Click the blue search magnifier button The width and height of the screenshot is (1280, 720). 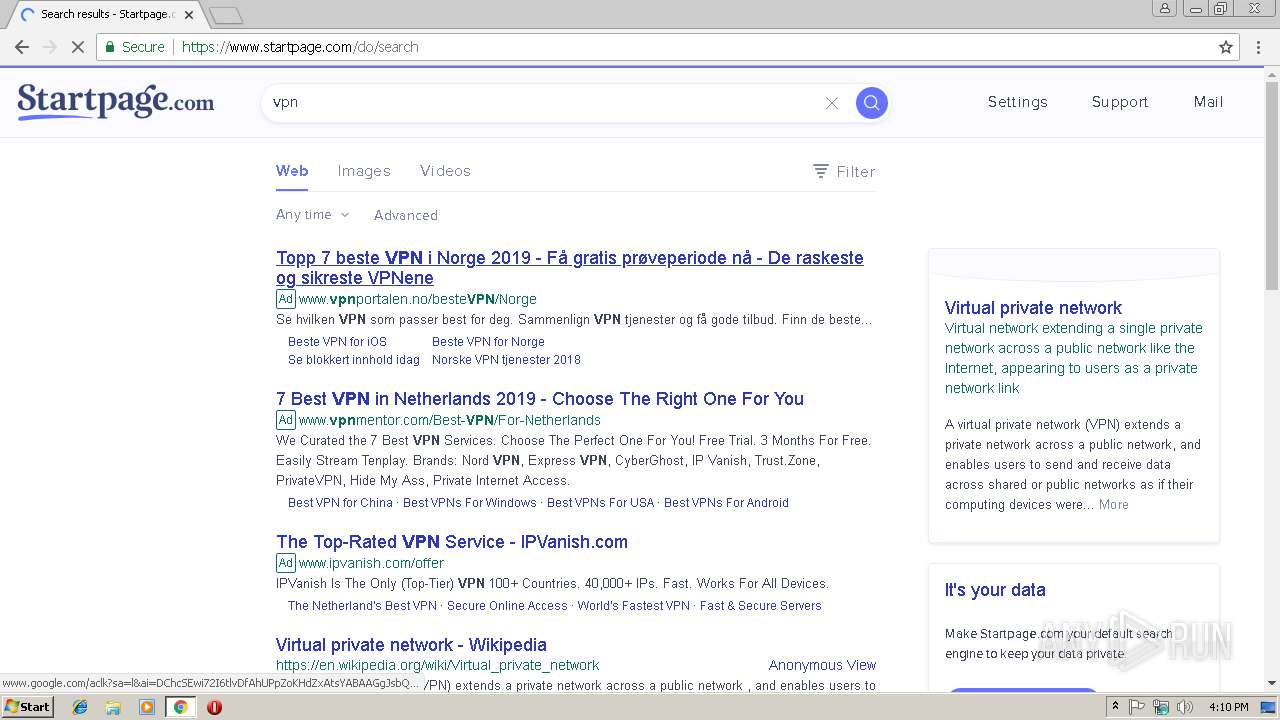(x=871, y=102)
